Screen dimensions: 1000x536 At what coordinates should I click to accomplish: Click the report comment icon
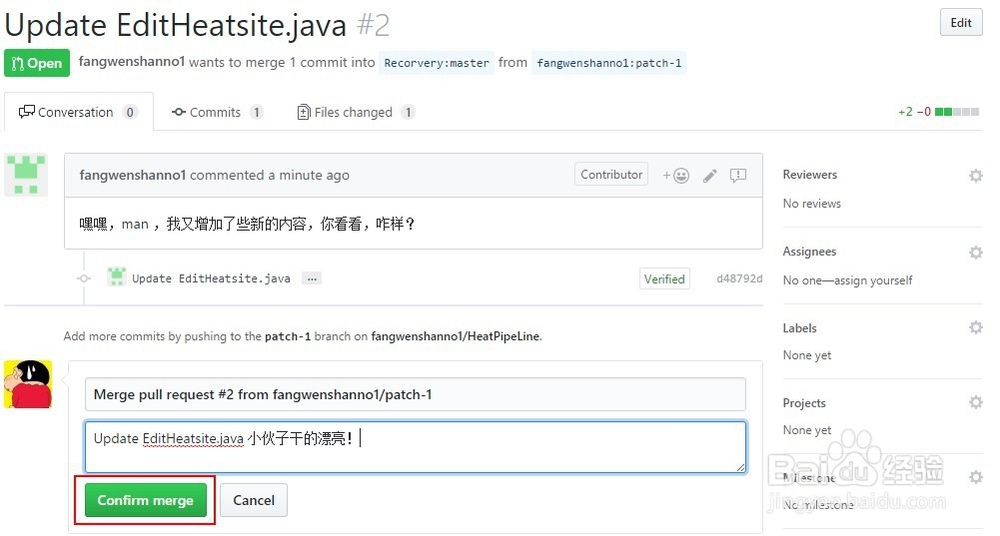[738, 175]
